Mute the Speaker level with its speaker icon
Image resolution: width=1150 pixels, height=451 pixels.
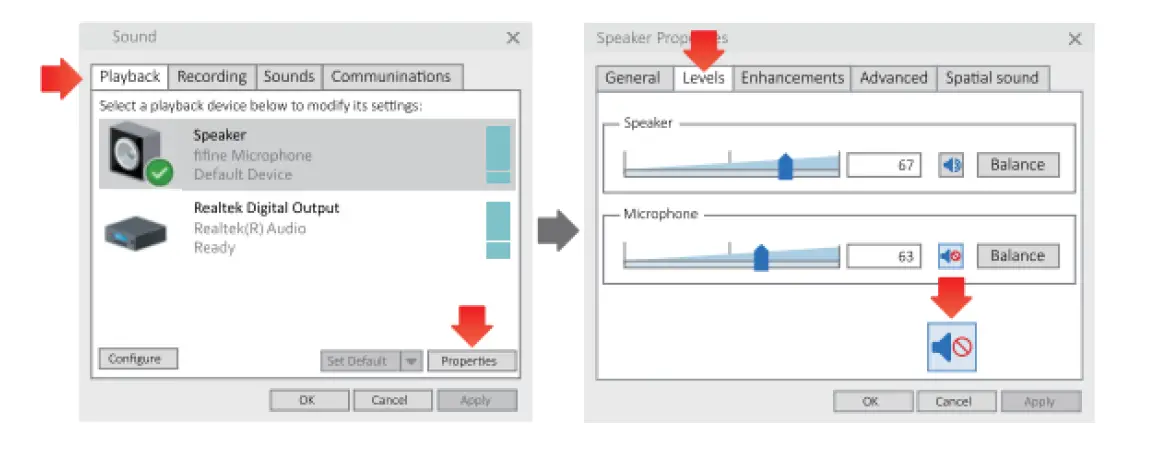[x=950, y=165]
